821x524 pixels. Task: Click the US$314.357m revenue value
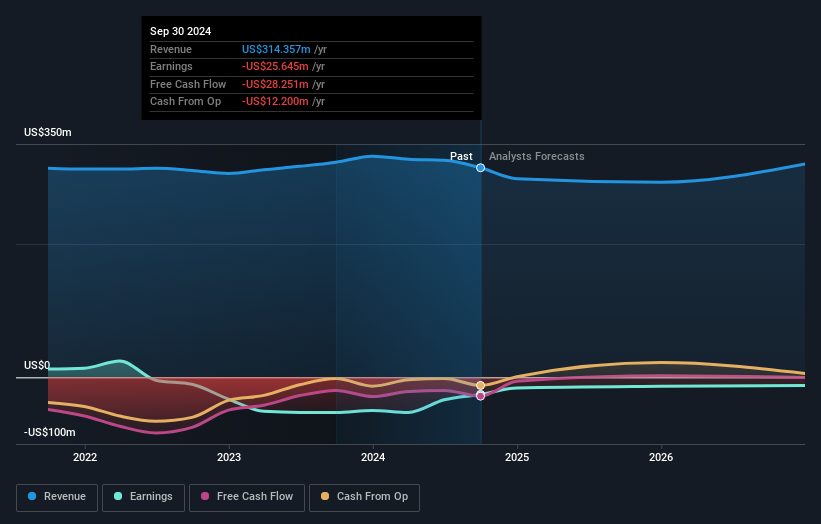point(276,49)
